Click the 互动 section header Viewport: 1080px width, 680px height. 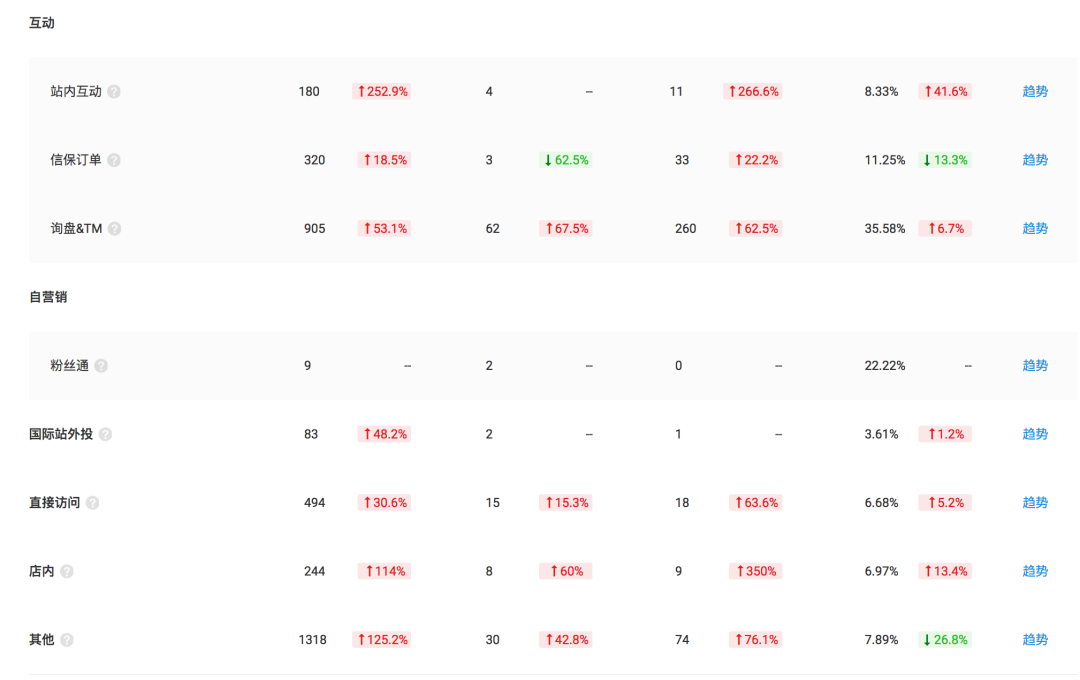click(x=42, y=23)
